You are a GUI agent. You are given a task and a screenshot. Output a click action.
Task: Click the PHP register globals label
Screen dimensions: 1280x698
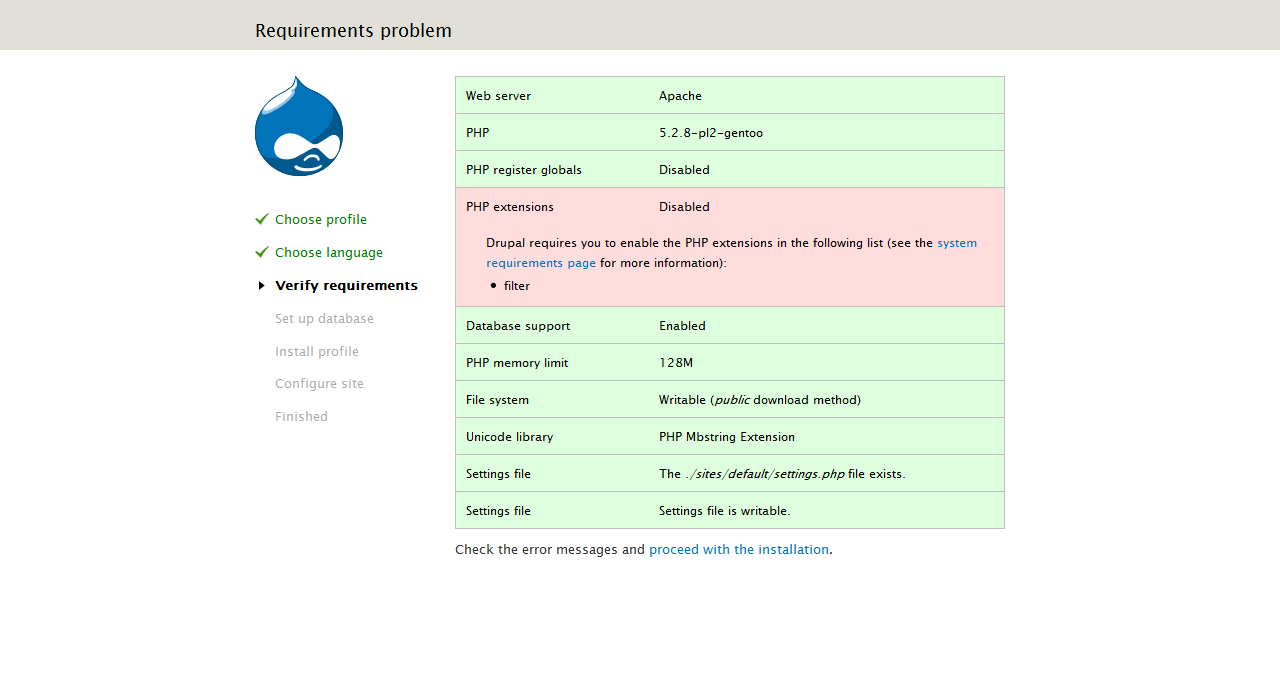click(x=524, y=170)
